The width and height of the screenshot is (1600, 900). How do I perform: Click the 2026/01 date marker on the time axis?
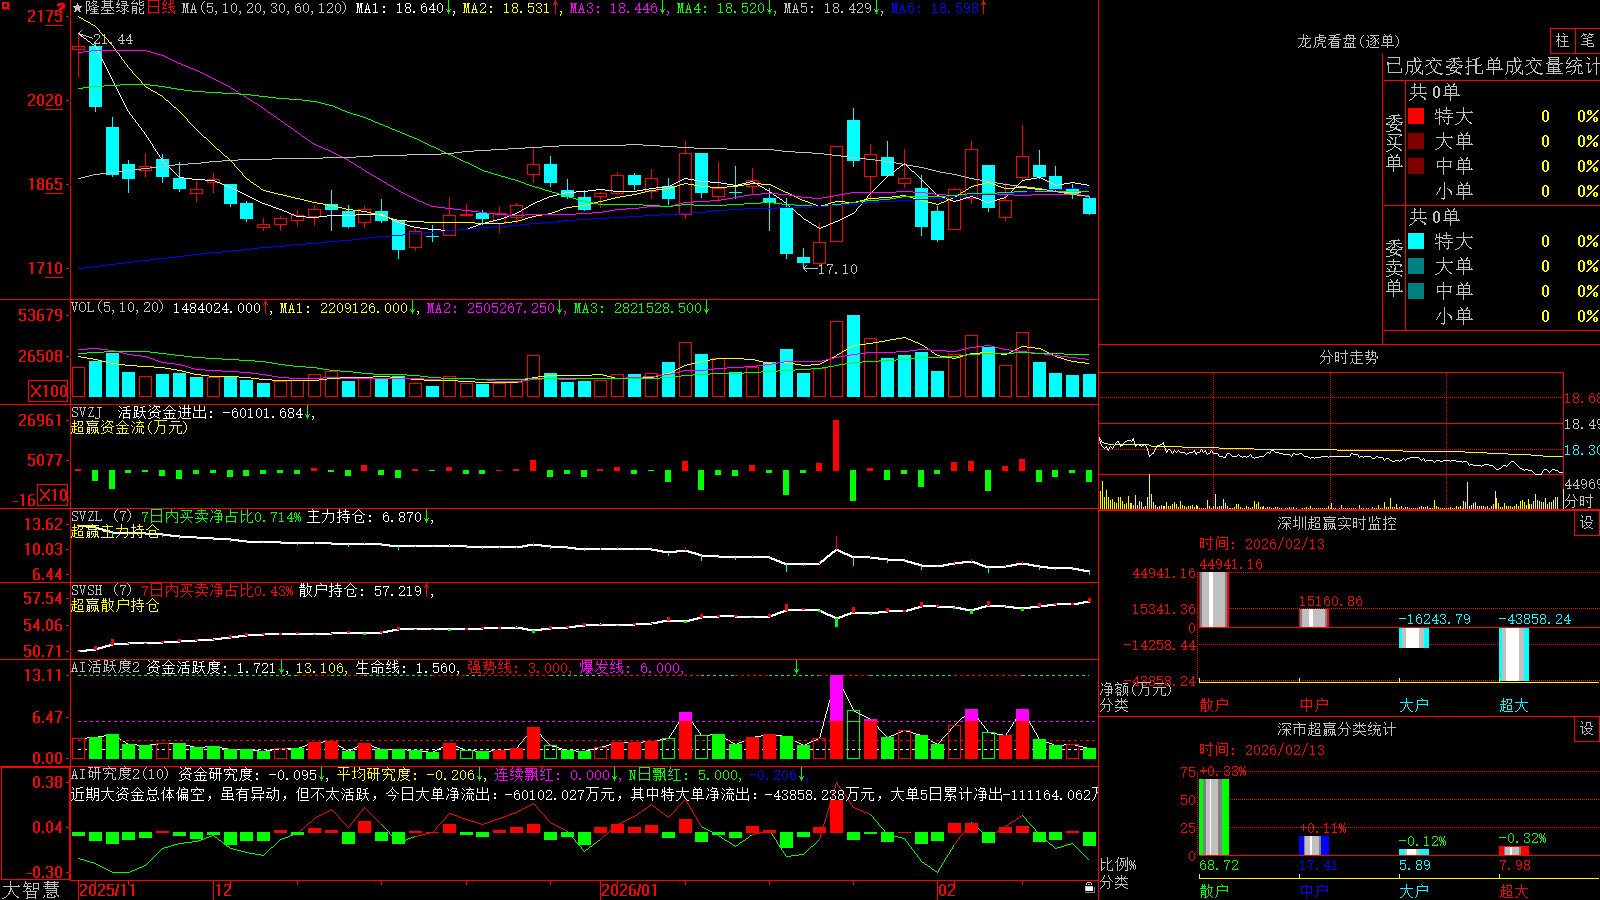[630, 890]
